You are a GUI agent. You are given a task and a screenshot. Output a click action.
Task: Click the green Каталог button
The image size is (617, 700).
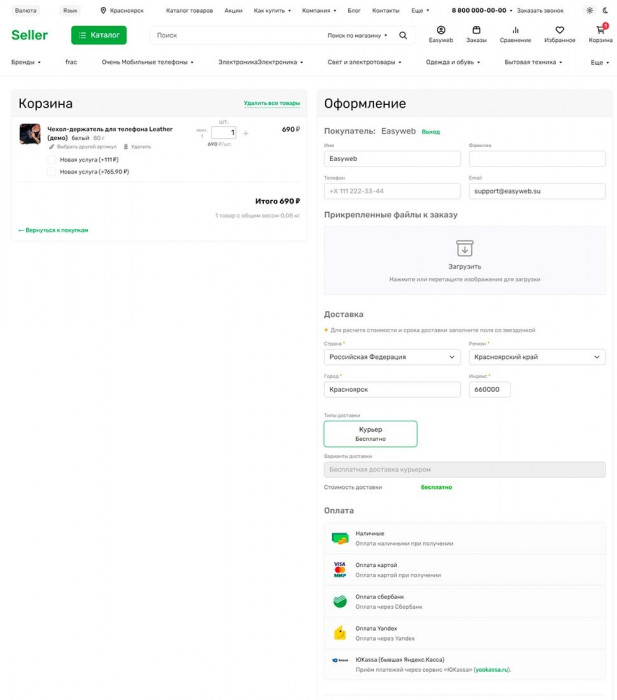coord(99,35)
